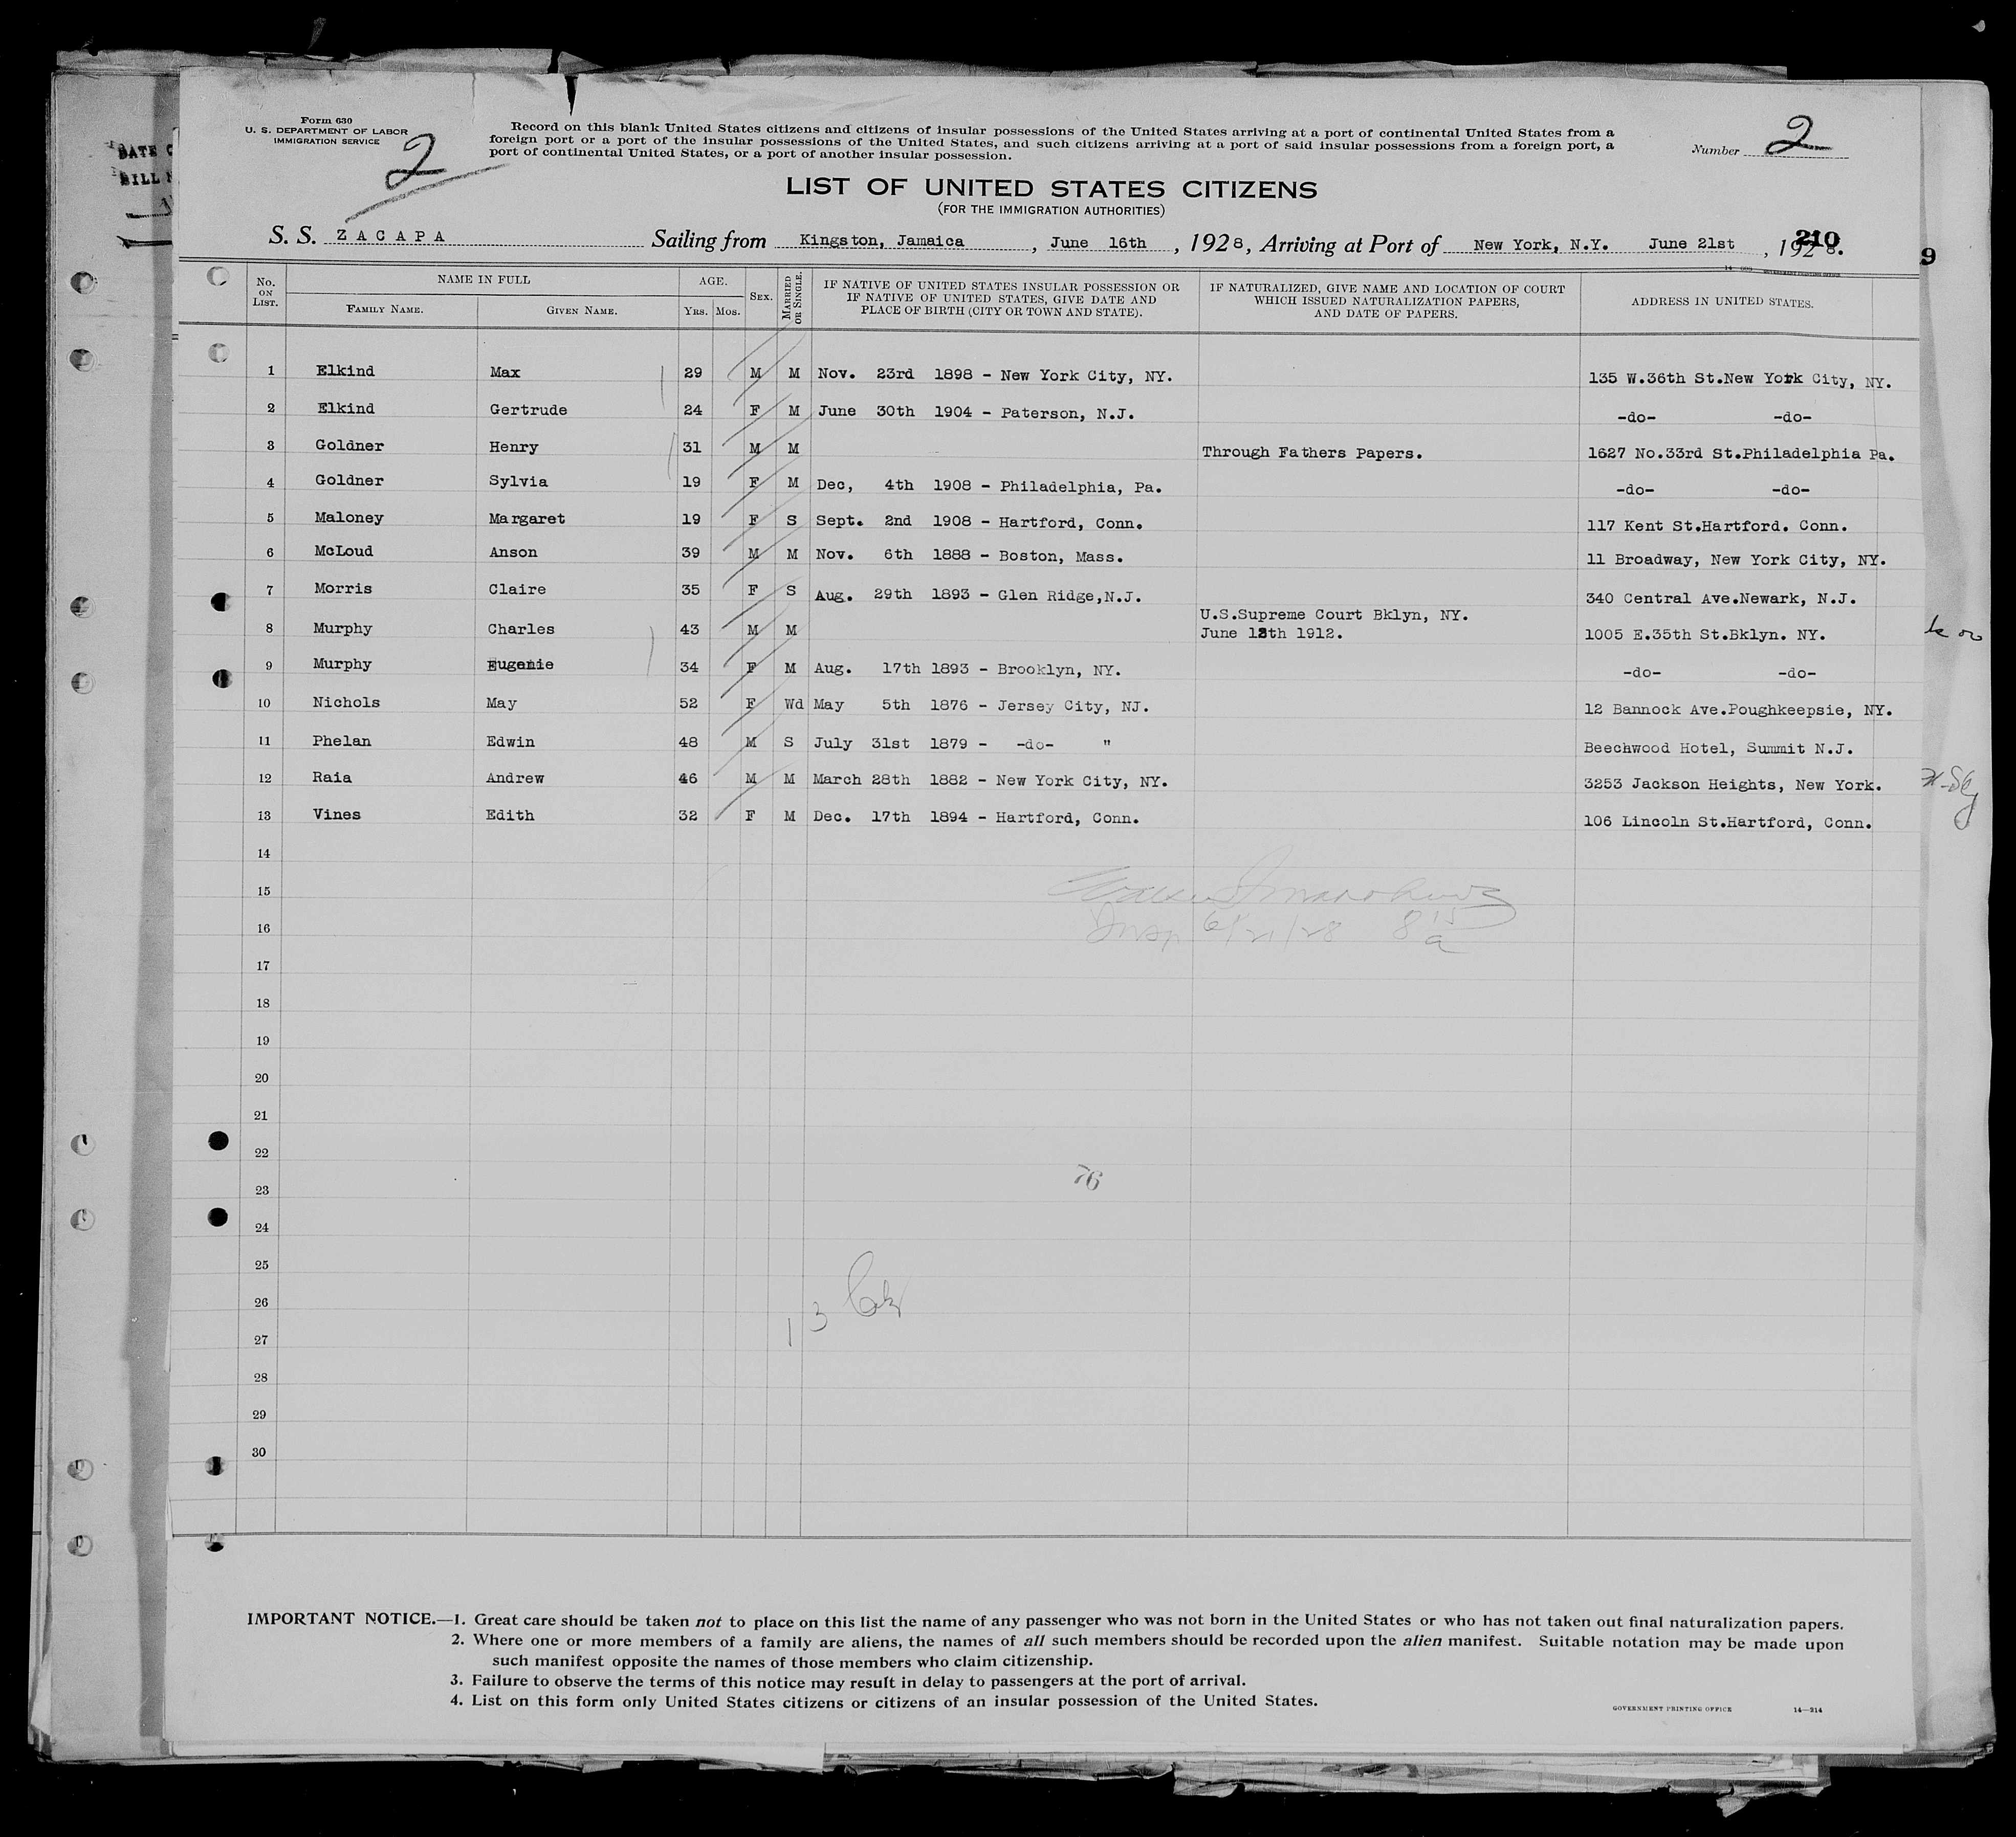Click the marital status Wd for May Nichols
Image resolution: width=2016 pixels, height=1837 pixels.
[793, 704]
